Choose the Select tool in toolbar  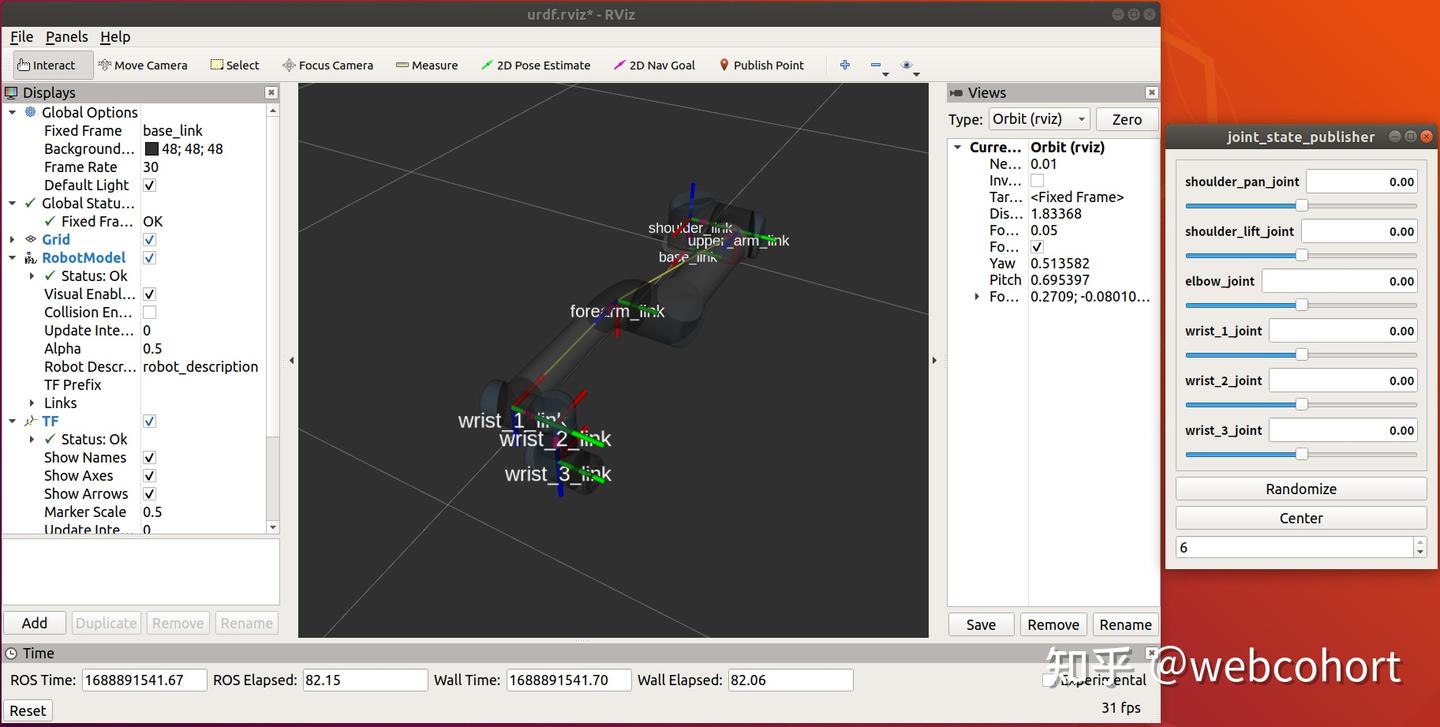tap(235, 65)
